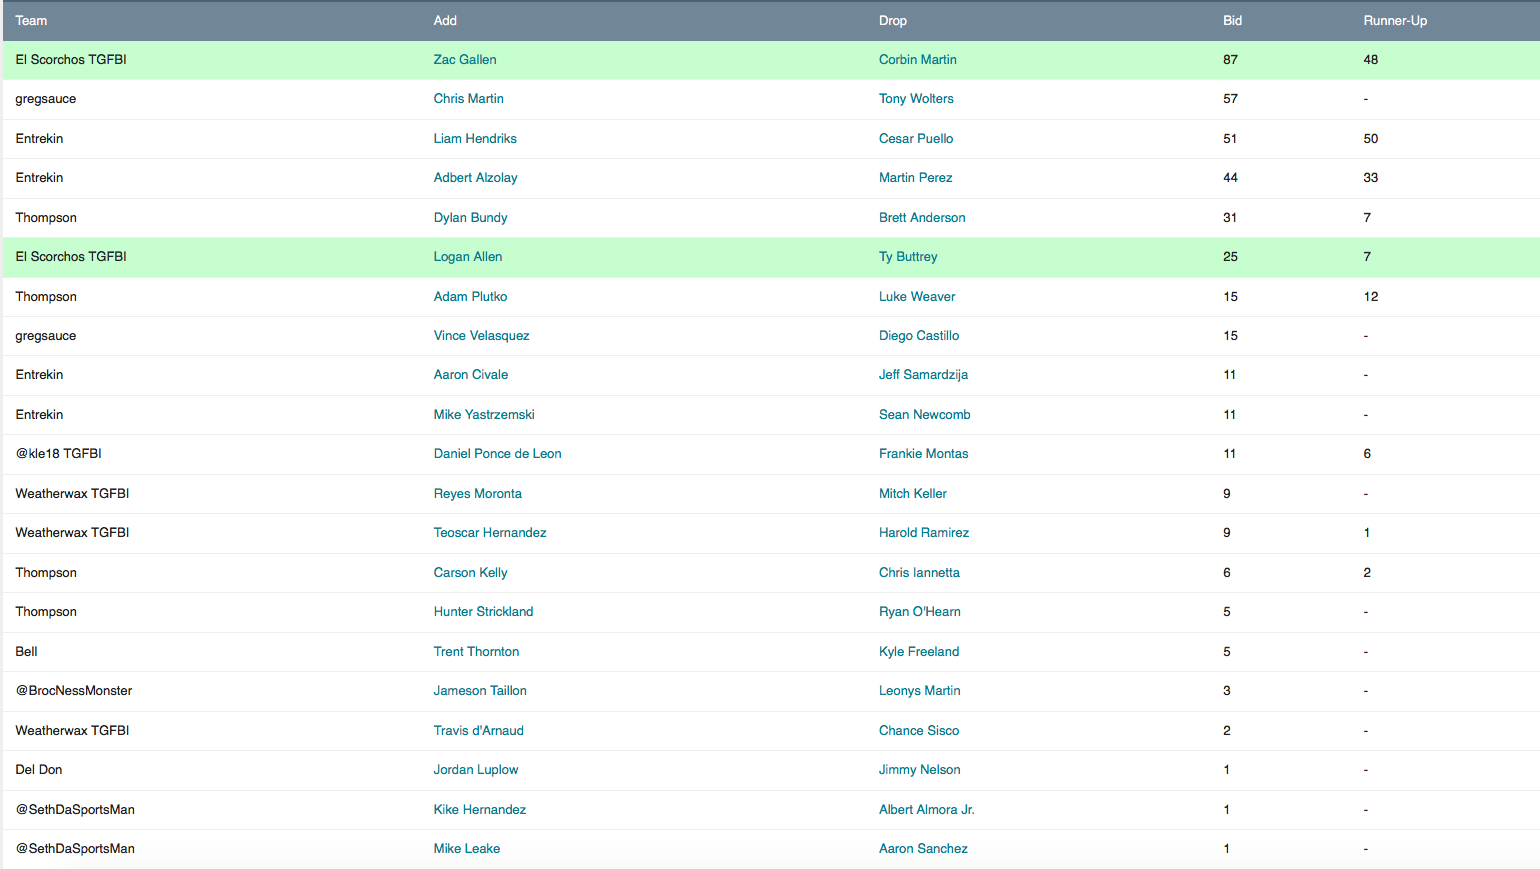Select the bid value 57
The width and height of the screenshot is (1540, 869).
point(1230,99)
